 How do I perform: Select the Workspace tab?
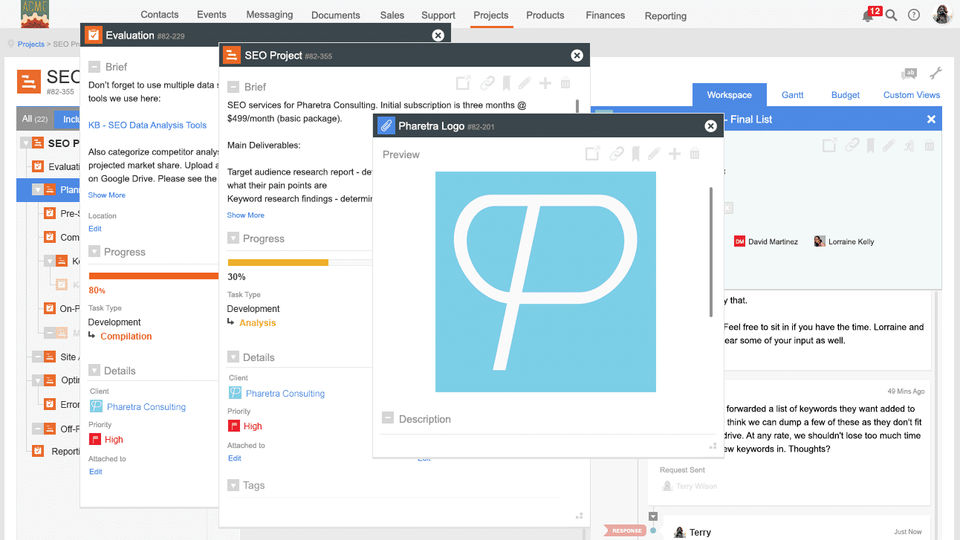point(729,95)
